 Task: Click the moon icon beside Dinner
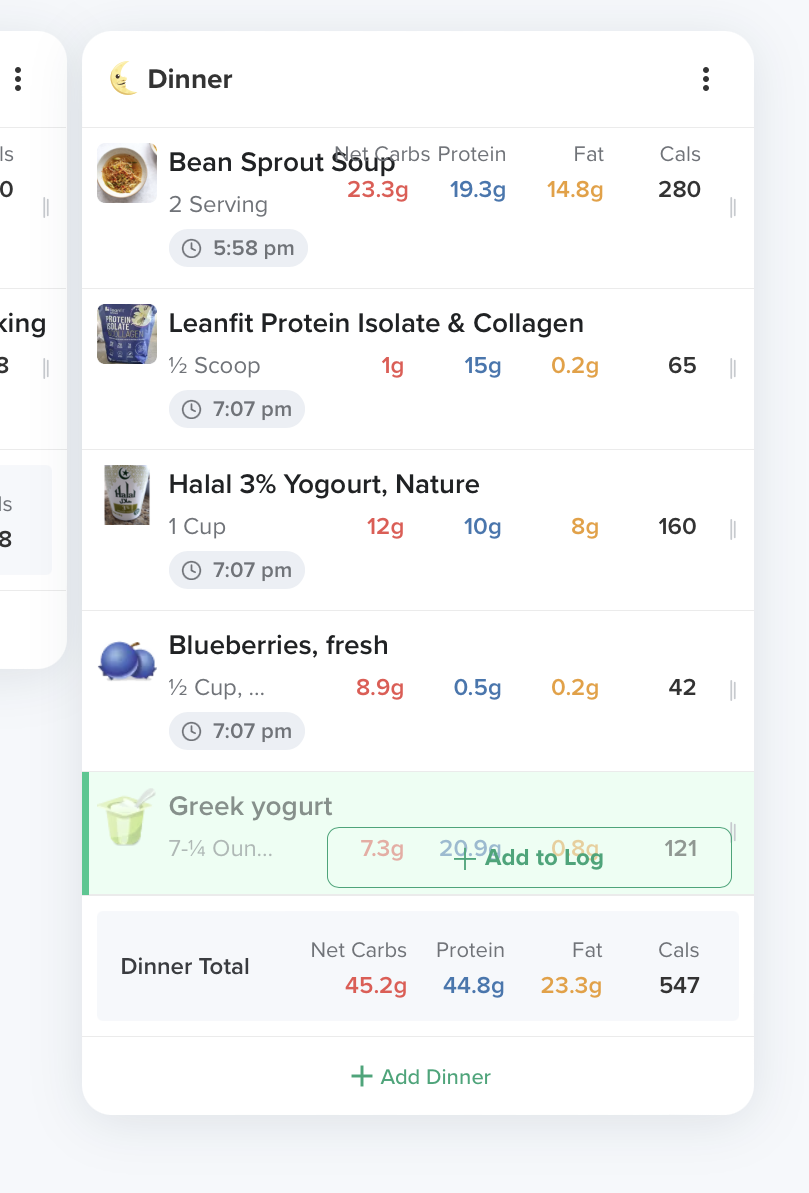[x=123, y=78]
